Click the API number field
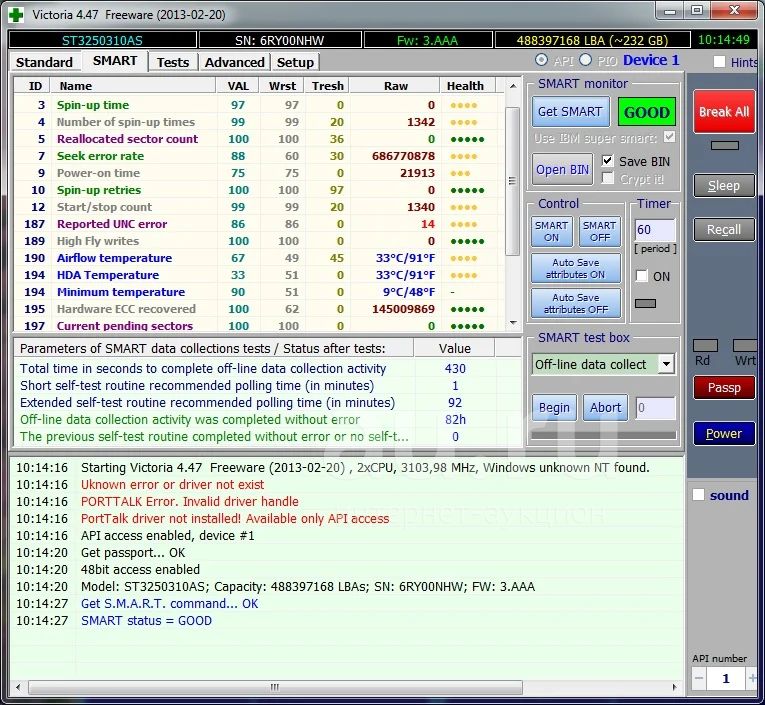The image size is (765, 705). click(725, 678)
